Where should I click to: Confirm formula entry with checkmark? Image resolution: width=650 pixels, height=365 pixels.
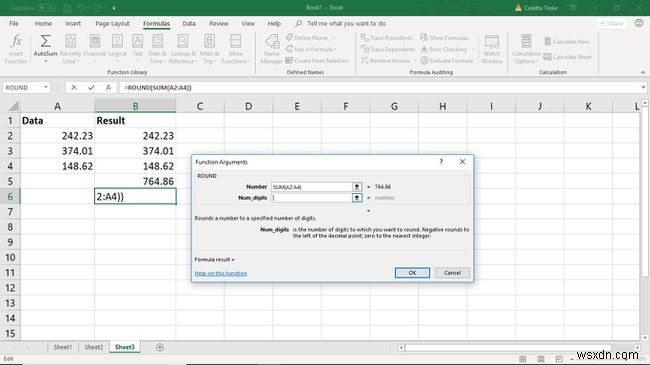[x=91, y=88]
